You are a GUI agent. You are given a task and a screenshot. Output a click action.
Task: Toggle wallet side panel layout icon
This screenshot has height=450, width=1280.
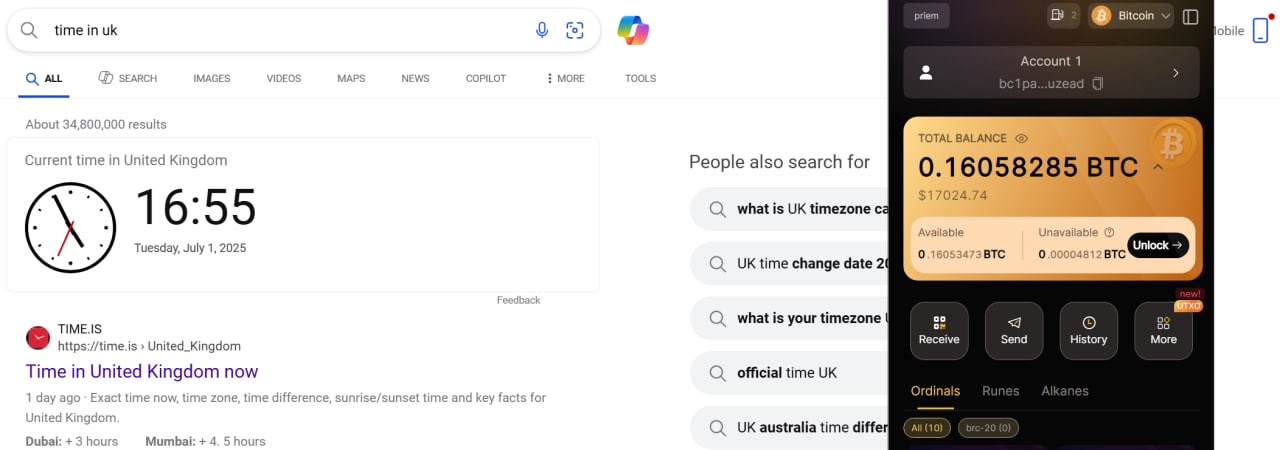coord(1190,16)
